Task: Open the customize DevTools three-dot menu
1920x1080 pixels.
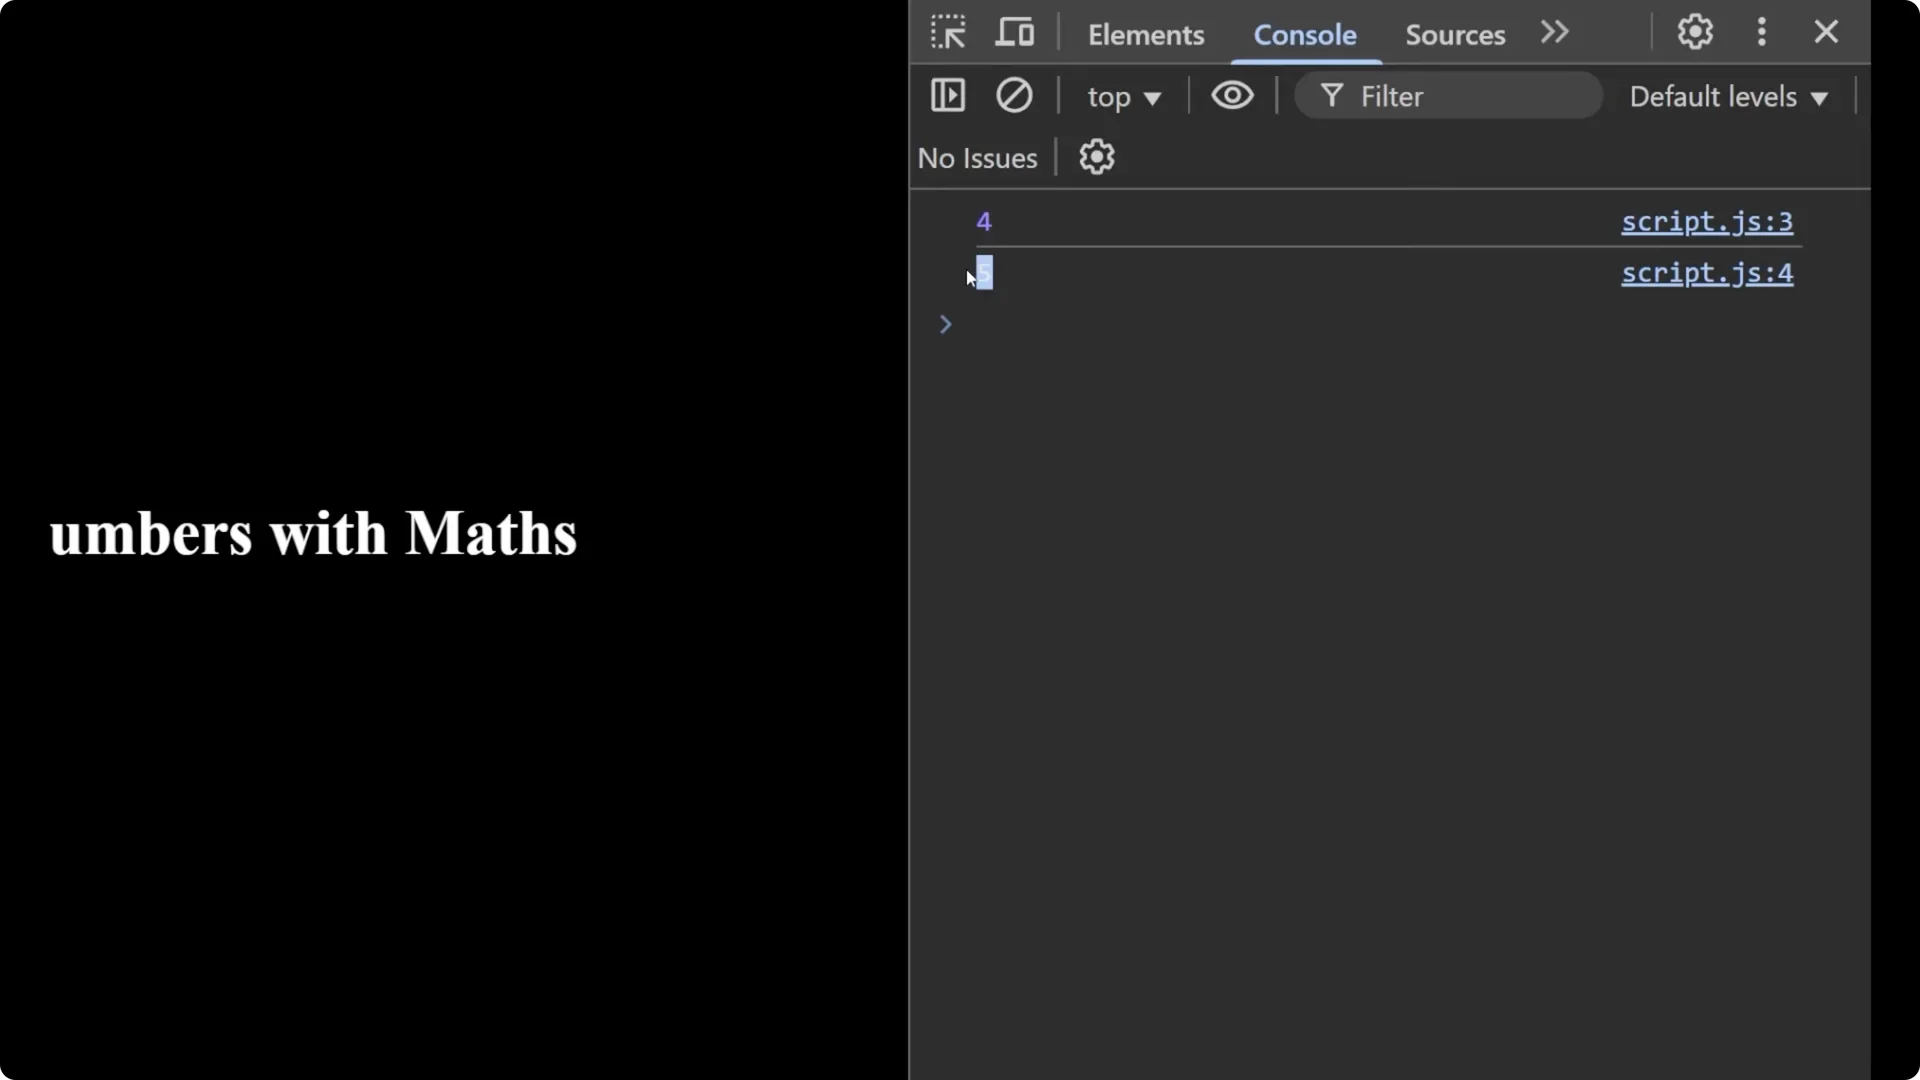Action: (1761, 32)
